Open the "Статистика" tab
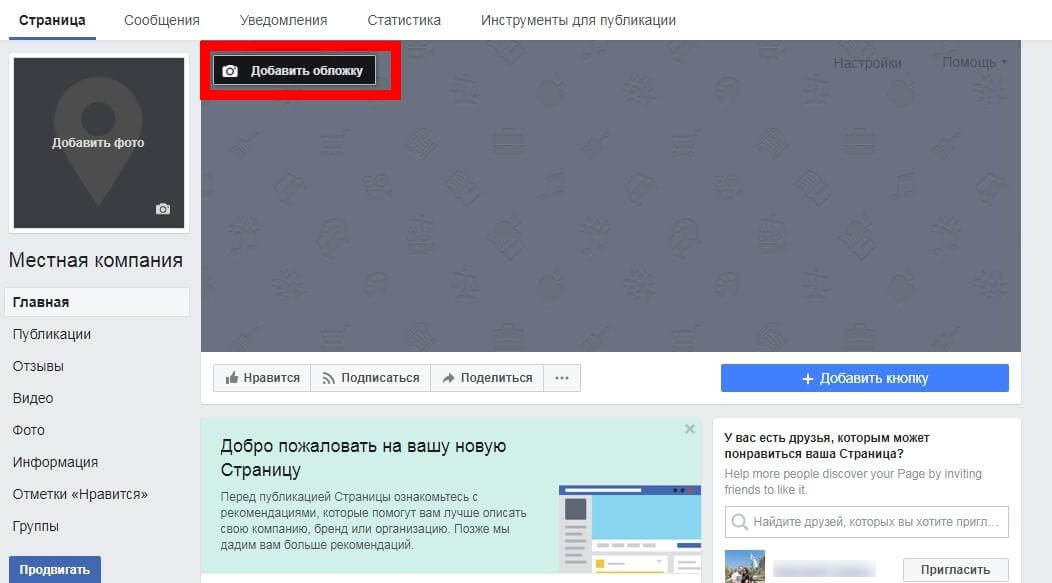 pyautogui.click(x=403, y=18)
